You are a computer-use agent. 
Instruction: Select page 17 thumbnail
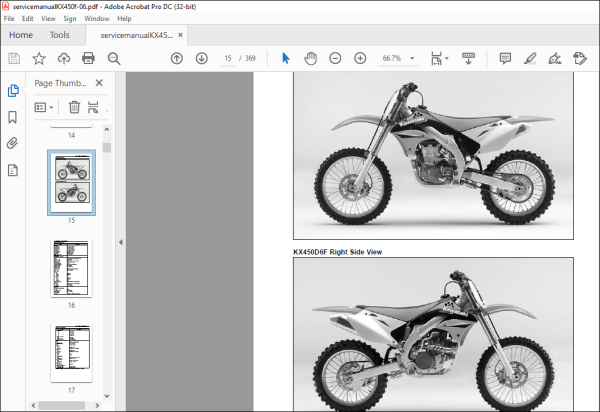point(72,353)
